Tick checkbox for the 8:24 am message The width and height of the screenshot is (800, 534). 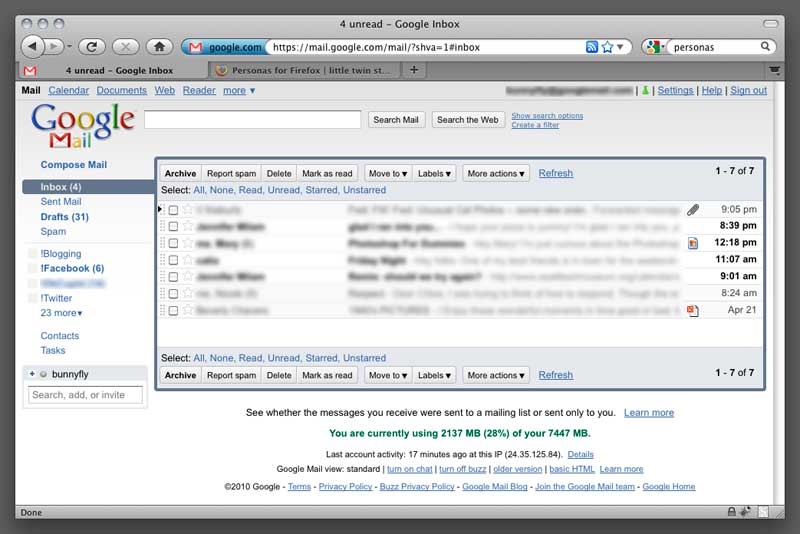173,294
